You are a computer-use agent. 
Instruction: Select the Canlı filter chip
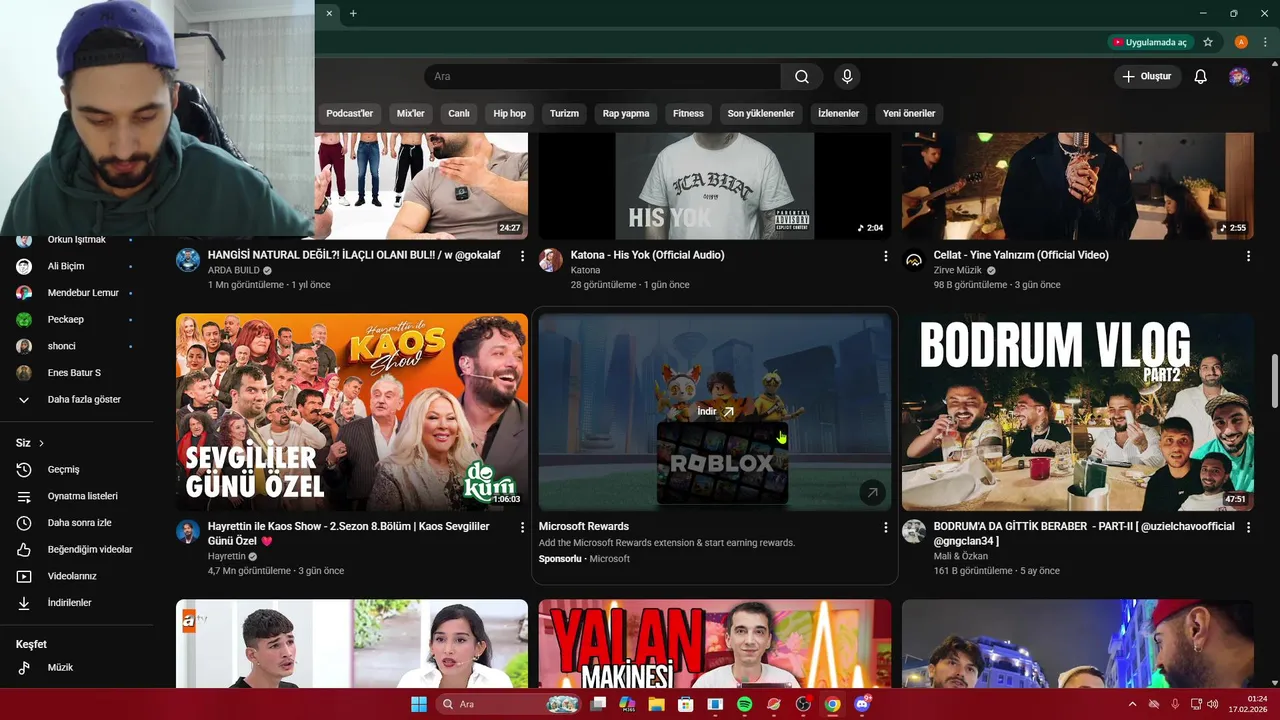[x=459, y=113]
